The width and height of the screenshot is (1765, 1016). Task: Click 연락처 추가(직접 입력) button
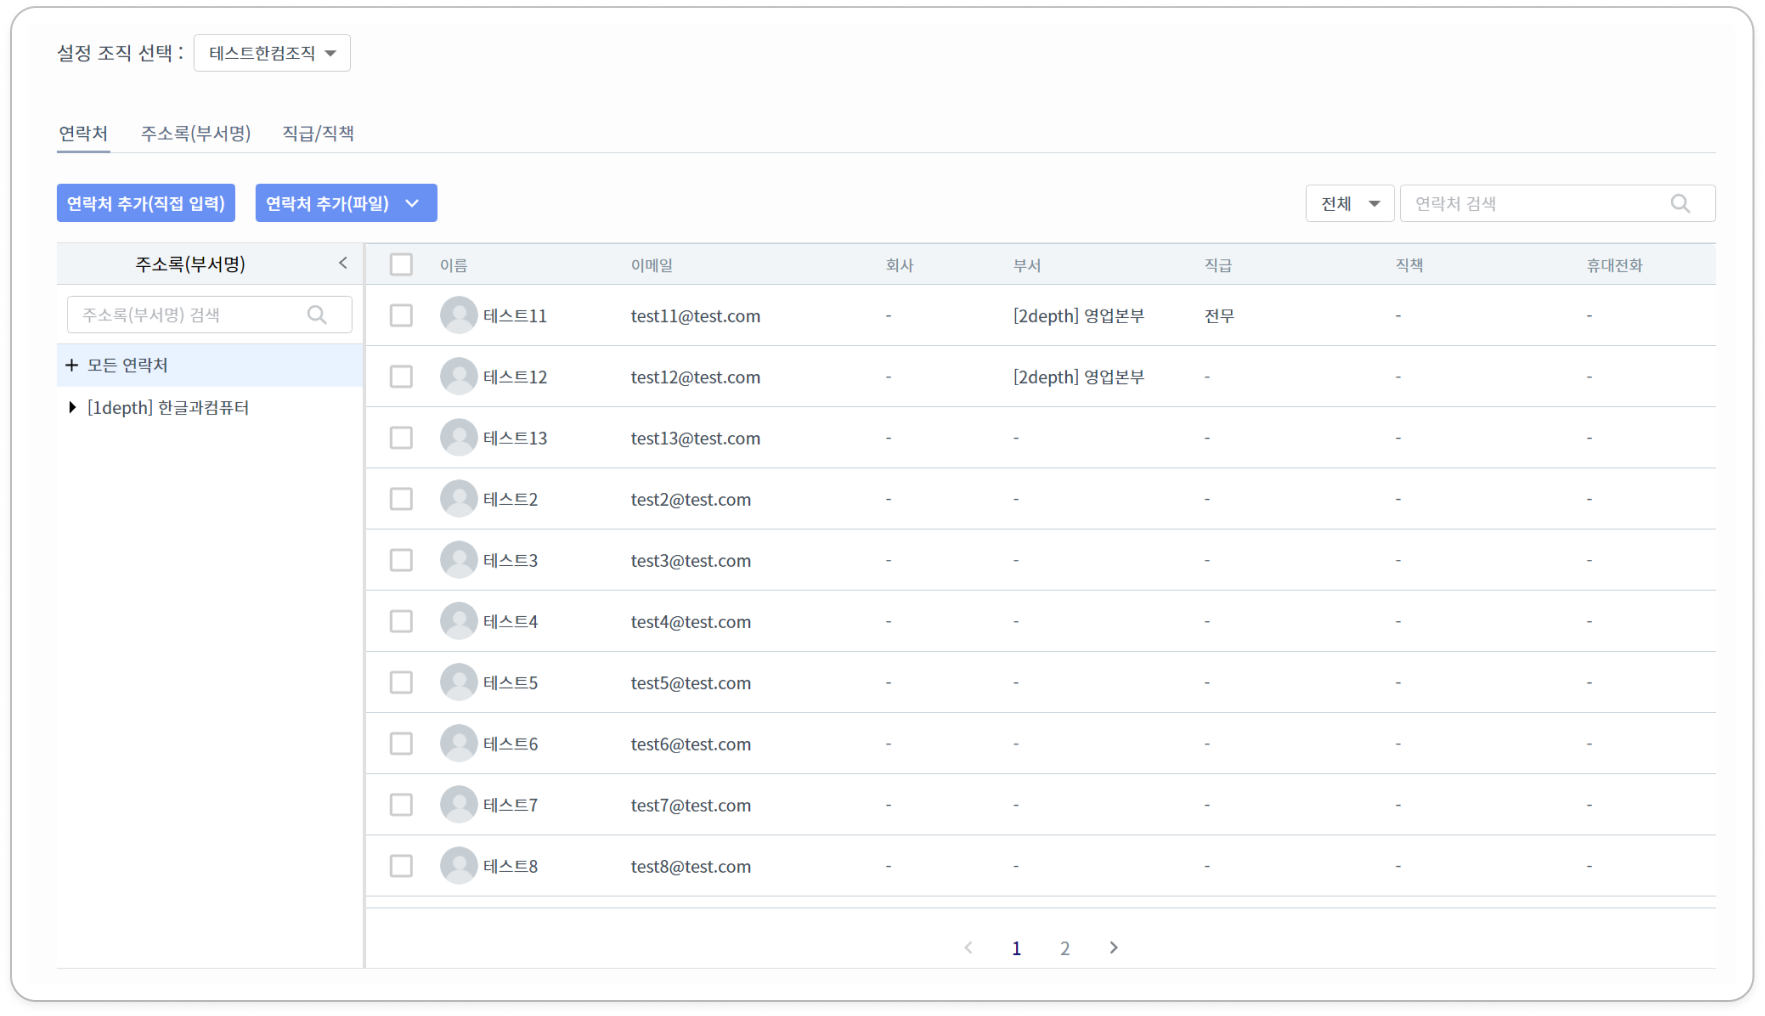(x=146, y=203)
